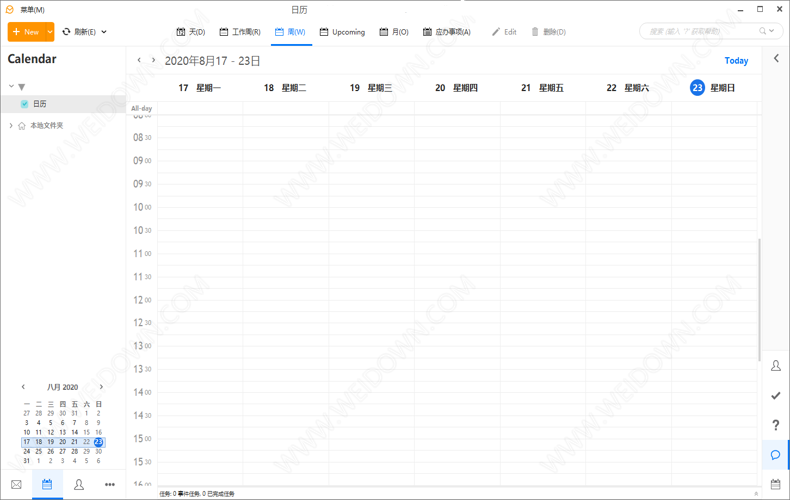The width and height of the screenshot is (790, 500).
Task: Select the Week (W) view tab
Action: 290,32
